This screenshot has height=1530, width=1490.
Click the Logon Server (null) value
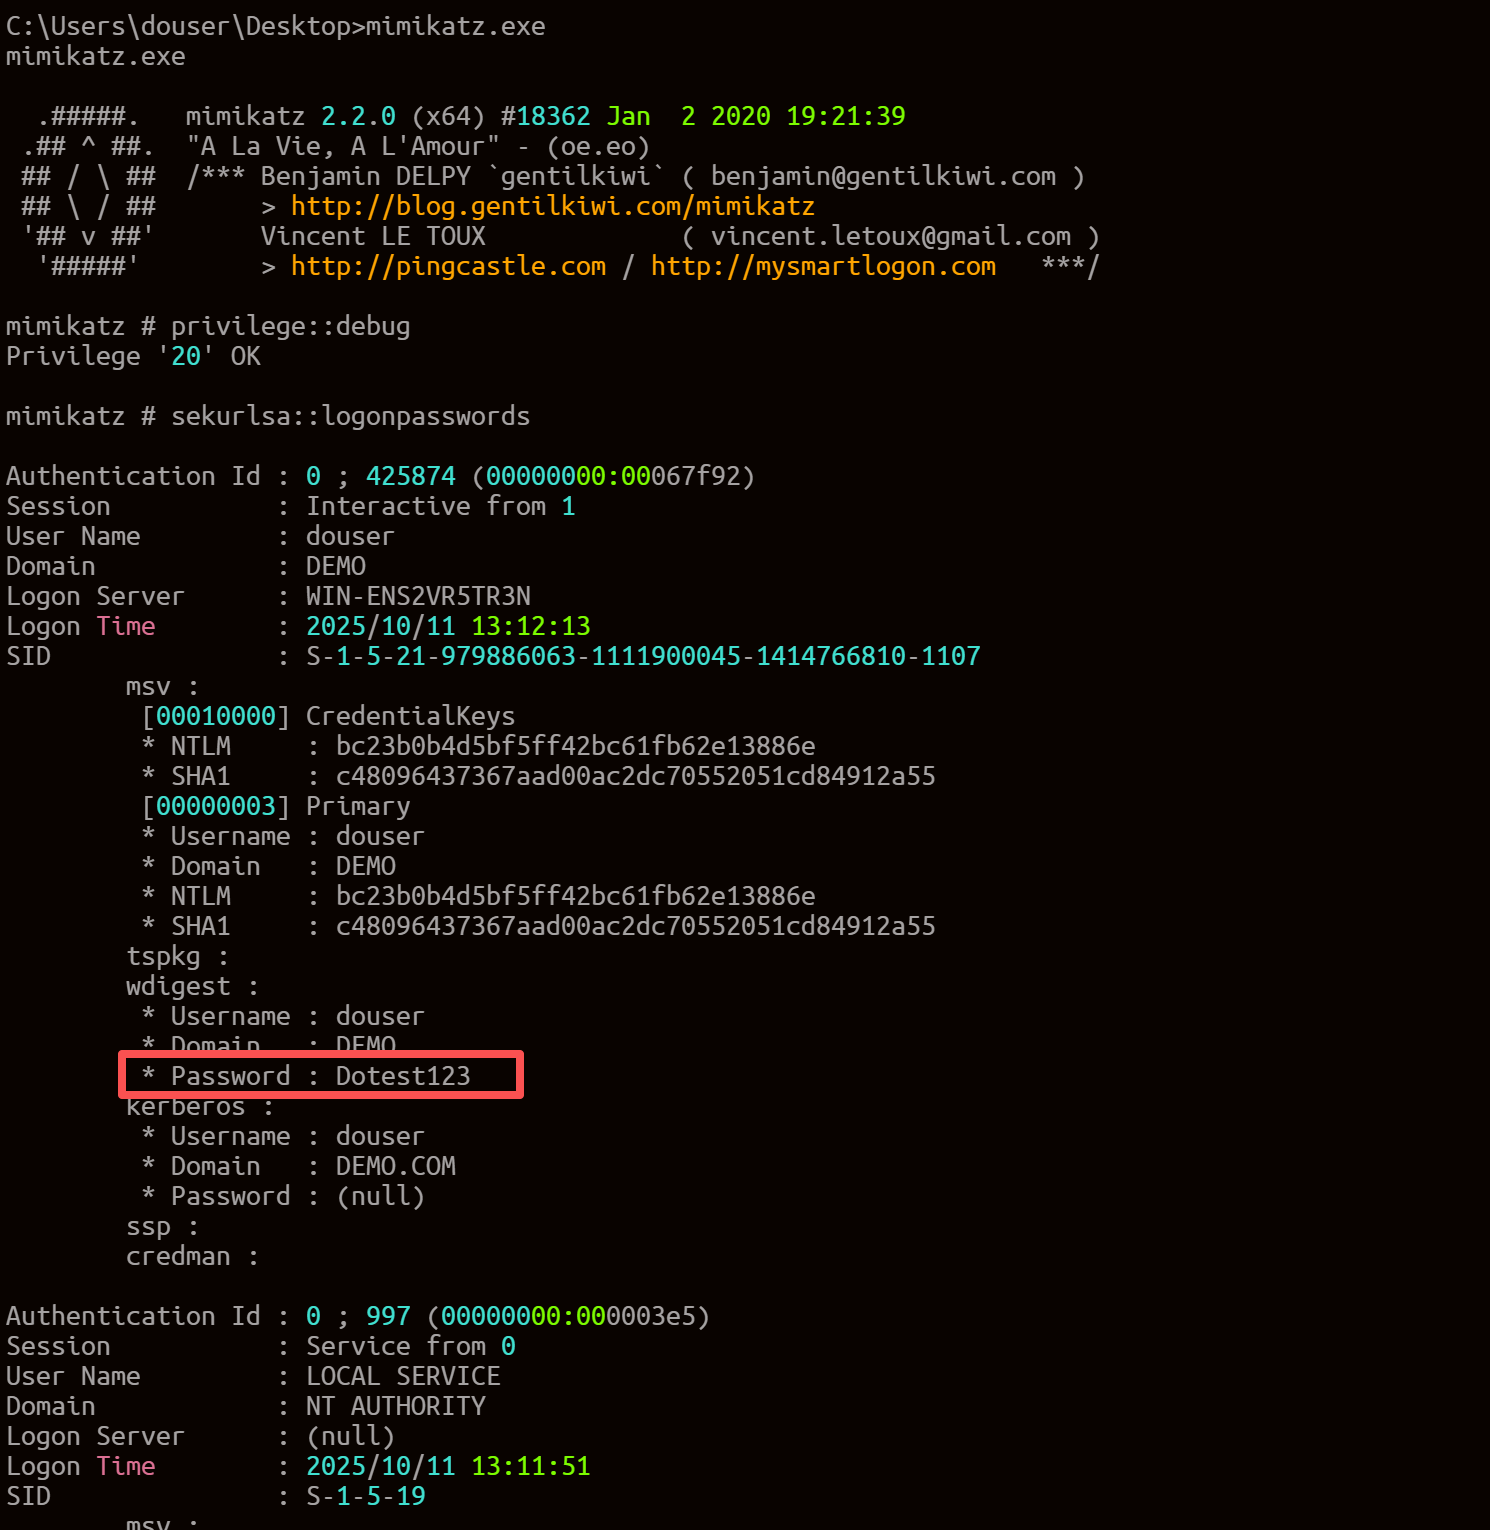[351, 1437]
